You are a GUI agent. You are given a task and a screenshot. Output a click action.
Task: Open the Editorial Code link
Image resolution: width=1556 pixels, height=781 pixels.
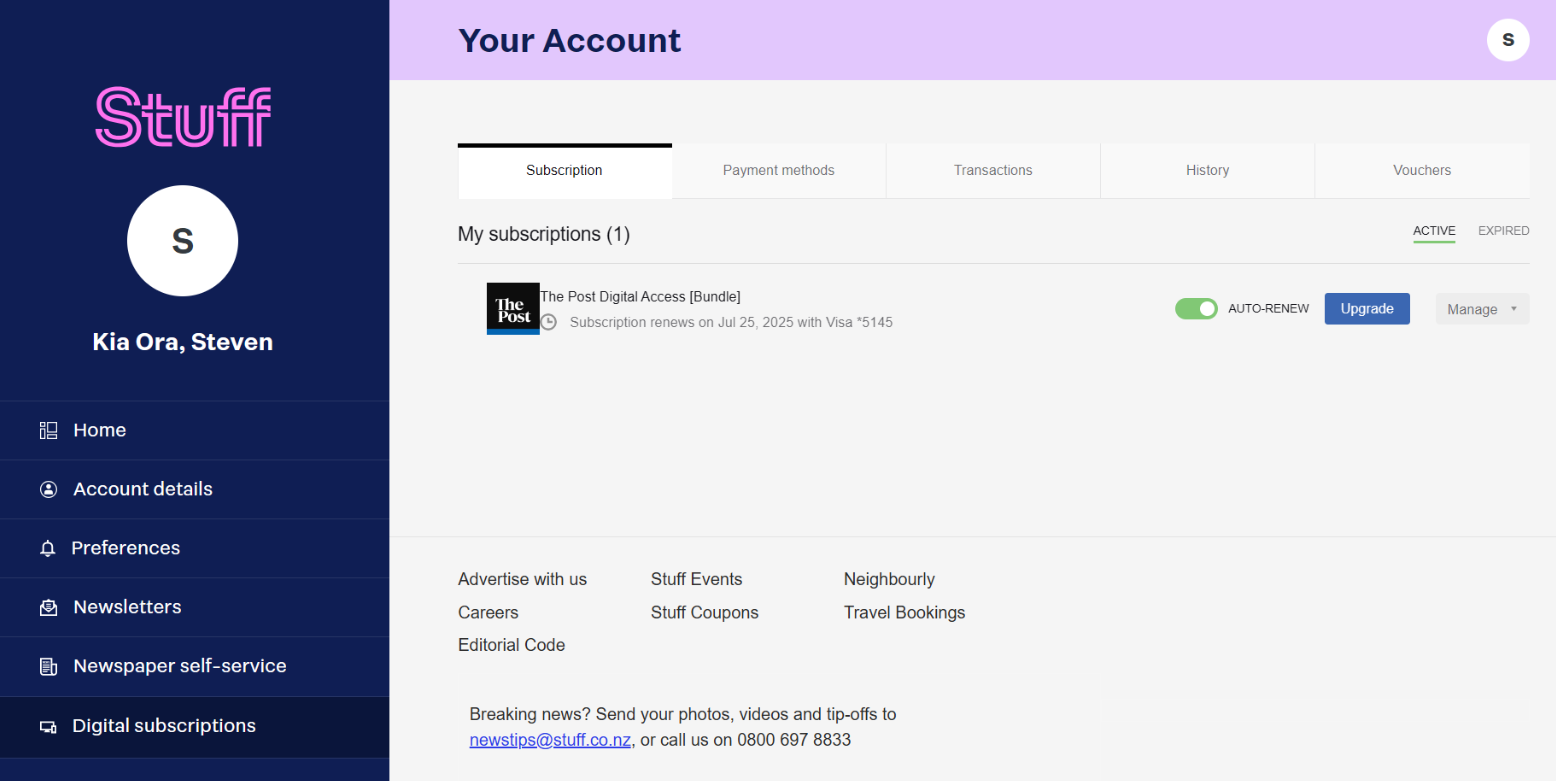click(511, 645)
